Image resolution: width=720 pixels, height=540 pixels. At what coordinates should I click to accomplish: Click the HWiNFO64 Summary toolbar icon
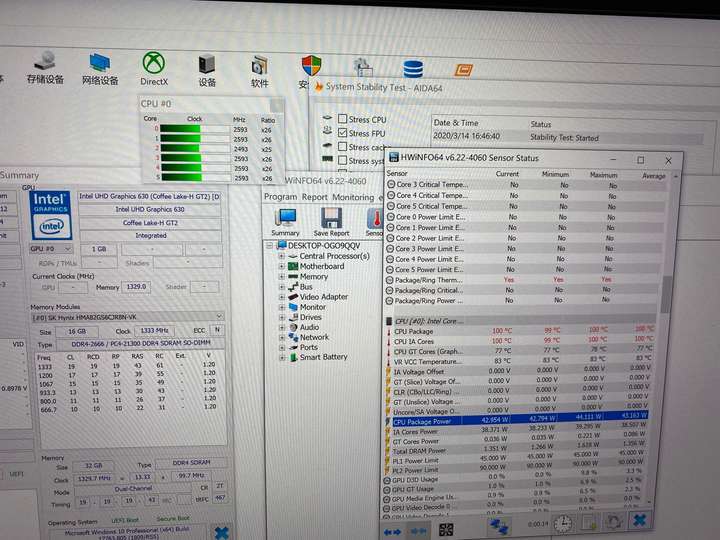tap(285, 222)
